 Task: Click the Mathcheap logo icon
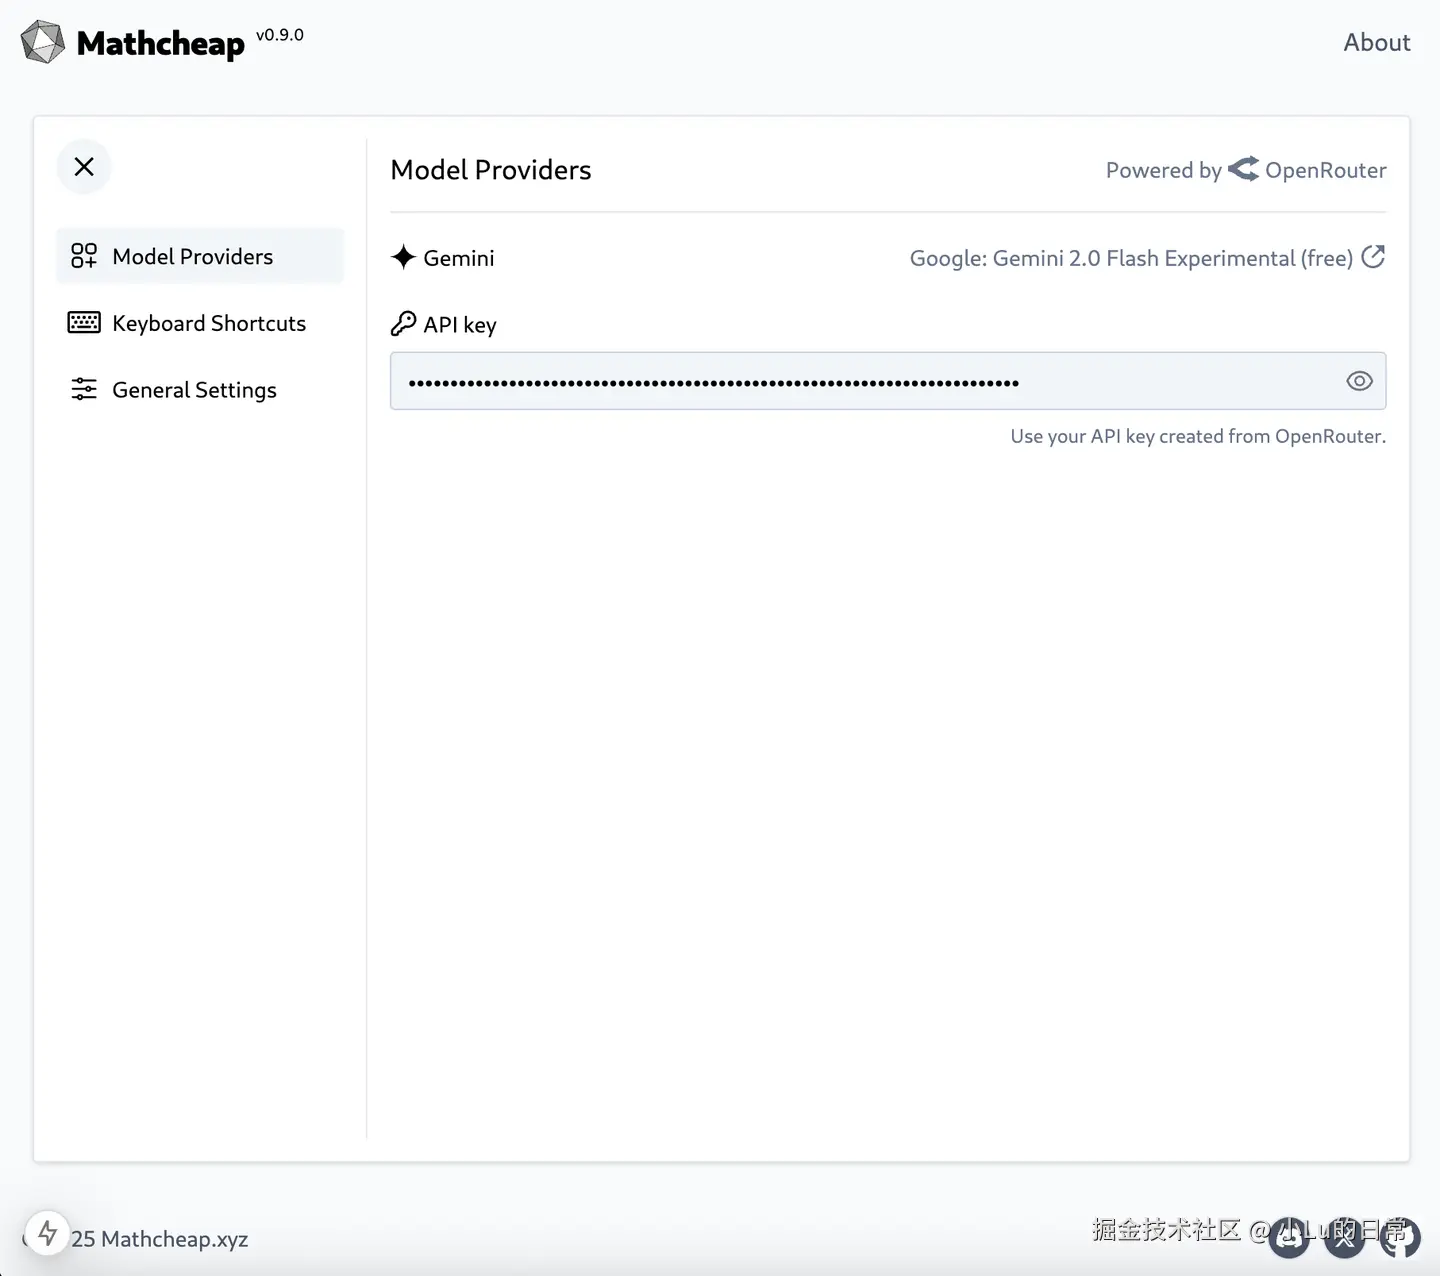point(43,42)
